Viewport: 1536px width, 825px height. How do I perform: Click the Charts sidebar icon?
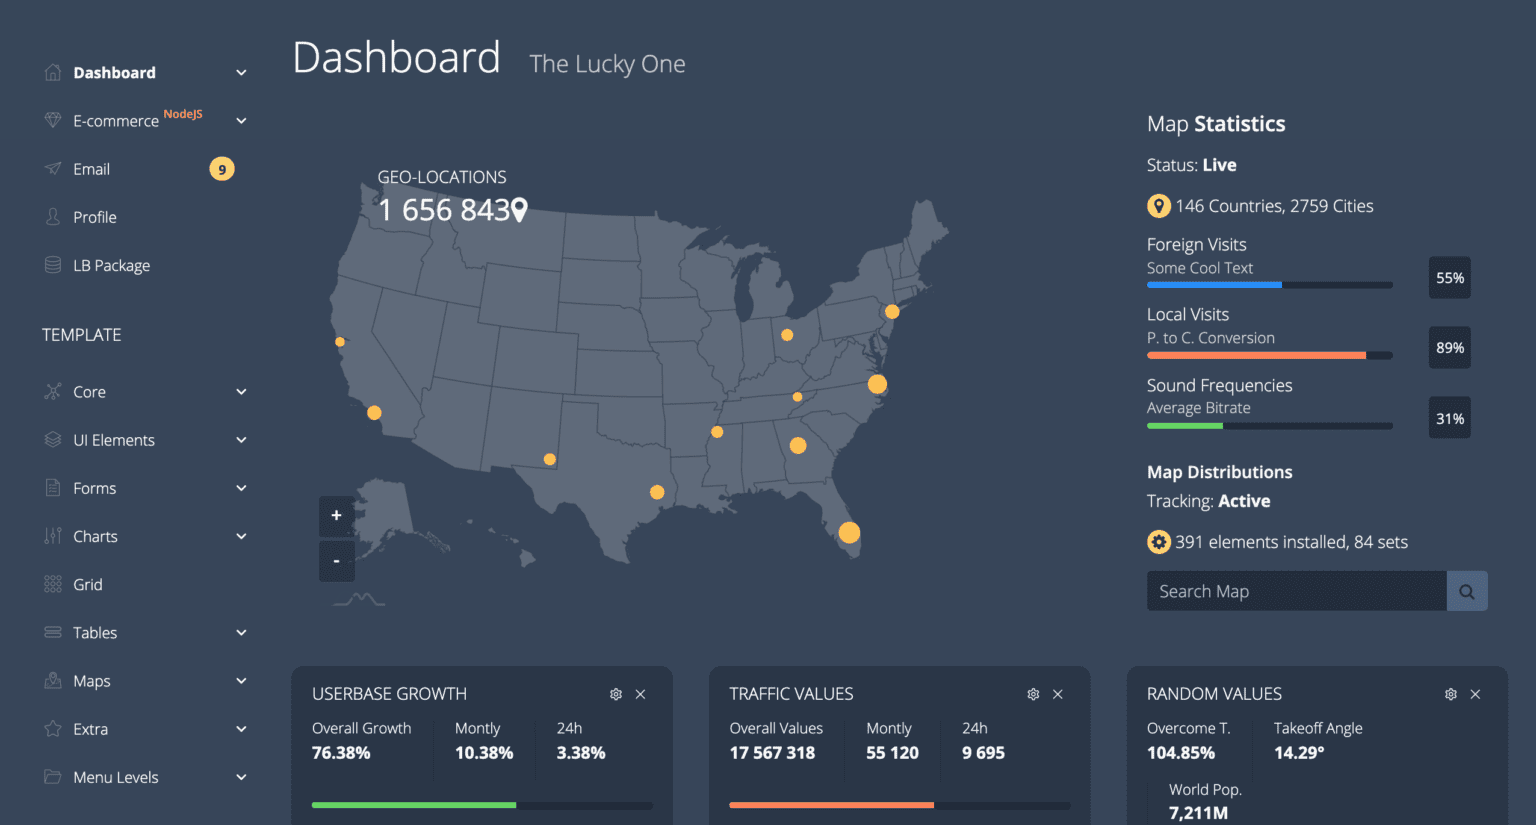pos(52,536)
